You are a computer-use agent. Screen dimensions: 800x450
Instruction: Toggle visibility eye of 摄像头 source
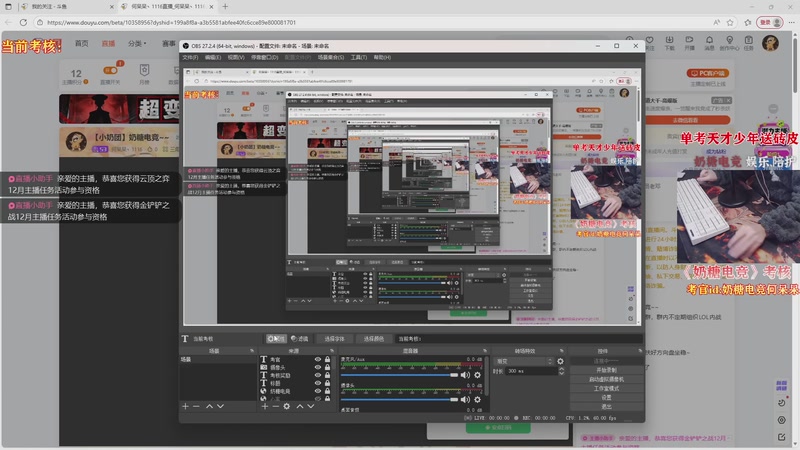click(x=318, y=367)
